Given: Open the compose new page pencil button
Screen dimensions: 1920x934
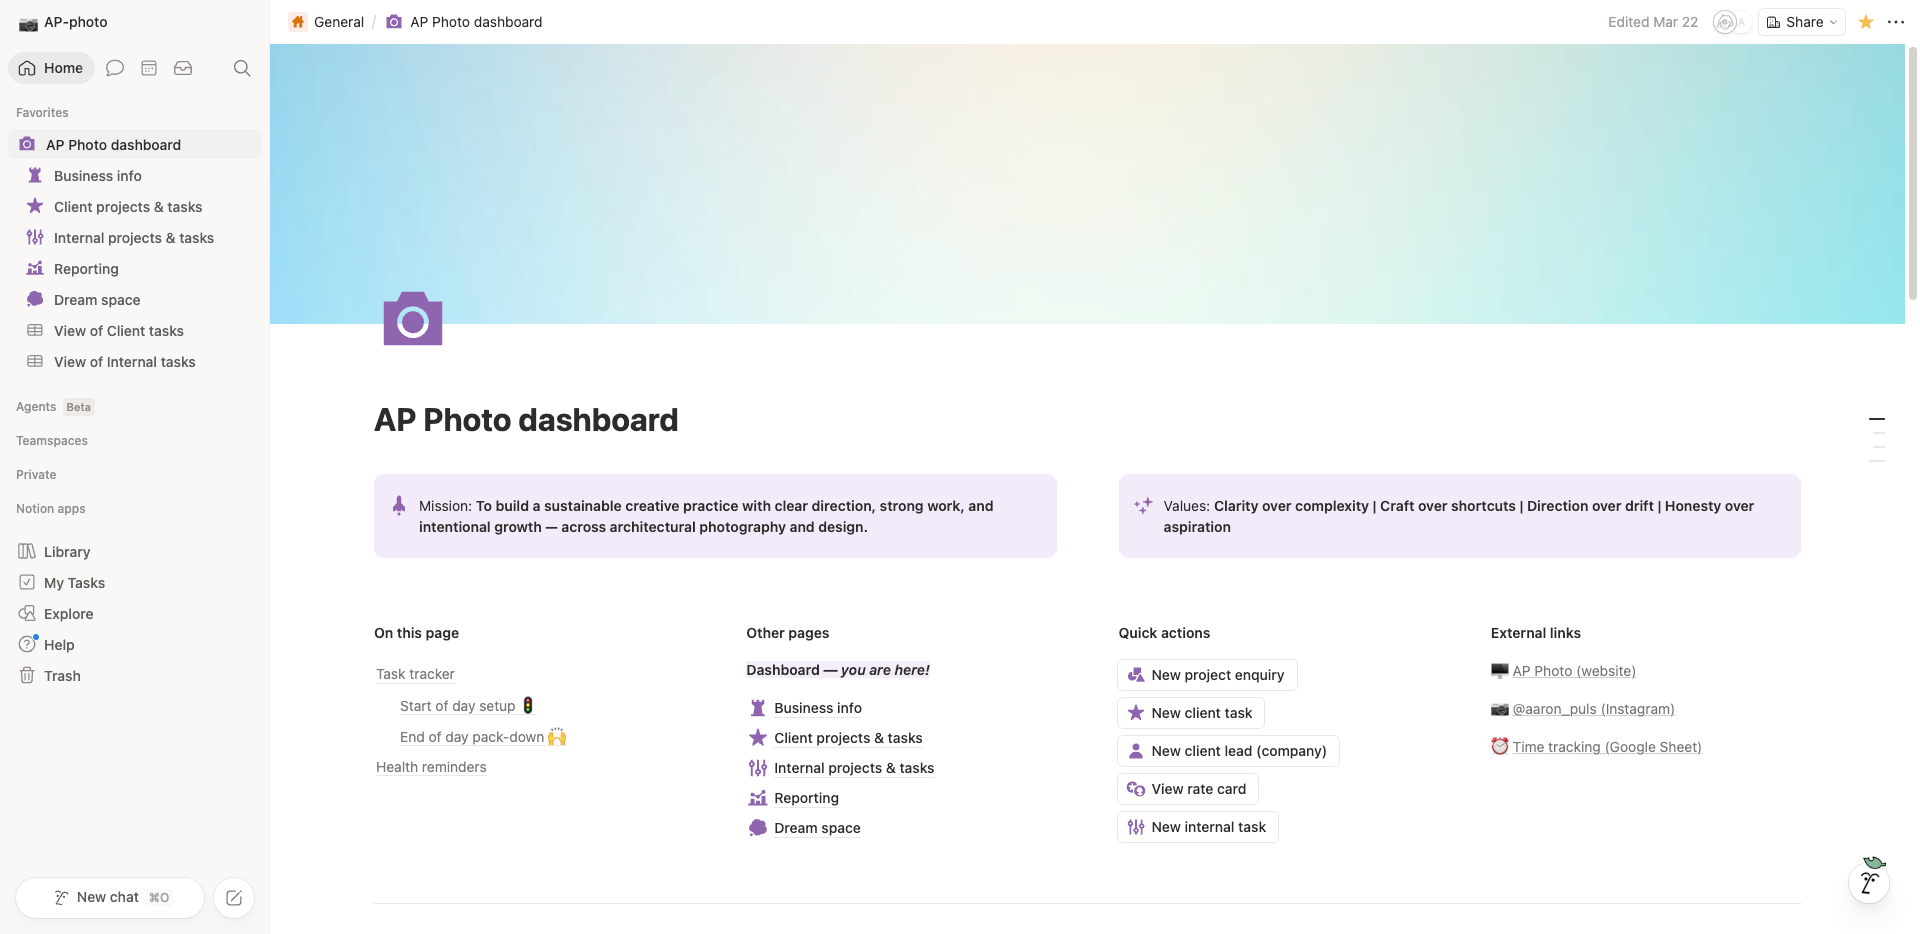Looking at the screenshot, I should click(x=233, y=897).
